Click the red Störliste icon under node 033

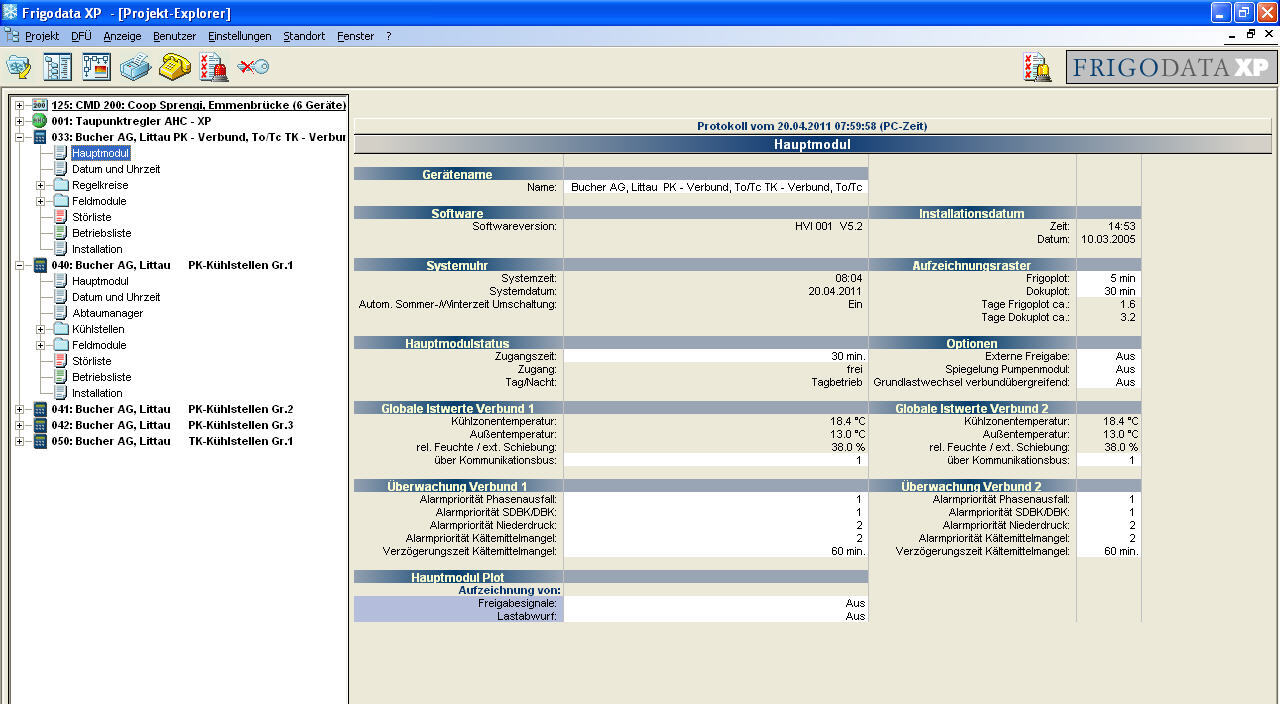(x=60, y=217)
